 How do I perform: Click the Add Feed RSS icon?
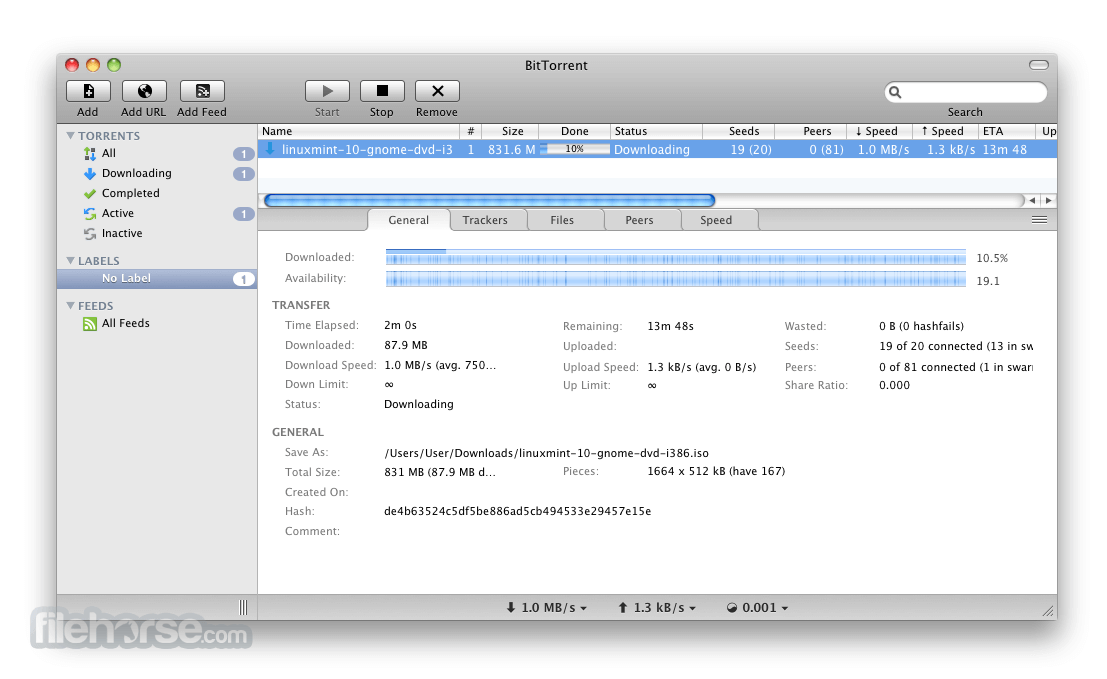coord(202,91)
